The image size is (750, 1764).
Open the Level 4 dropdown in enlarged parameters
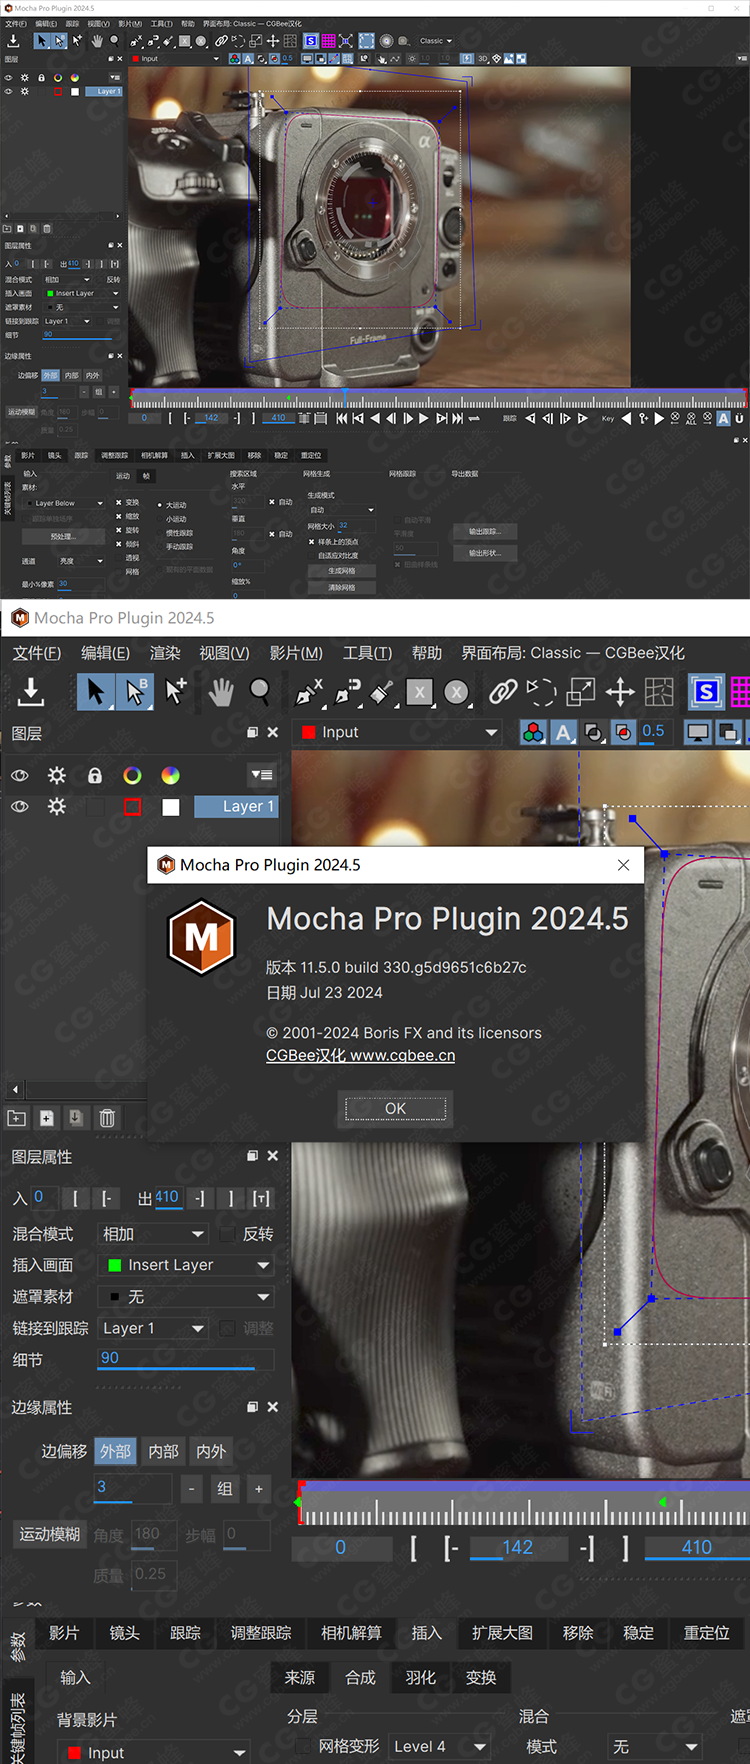click(439, 1746)
